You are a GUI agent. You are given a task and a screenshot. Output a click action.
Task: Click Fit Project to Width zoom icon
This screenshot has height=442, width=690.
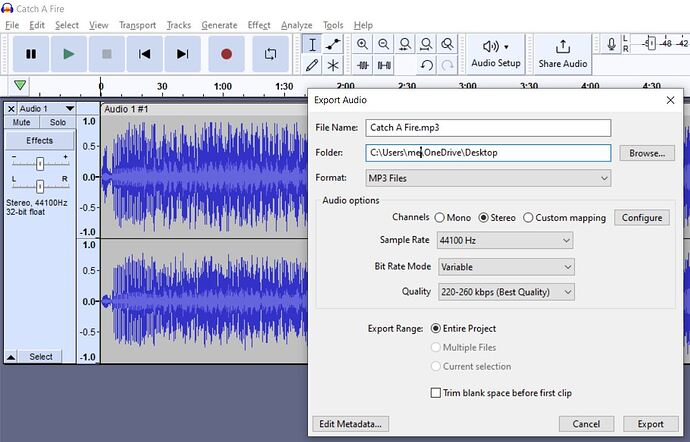[x=426, y=44]
